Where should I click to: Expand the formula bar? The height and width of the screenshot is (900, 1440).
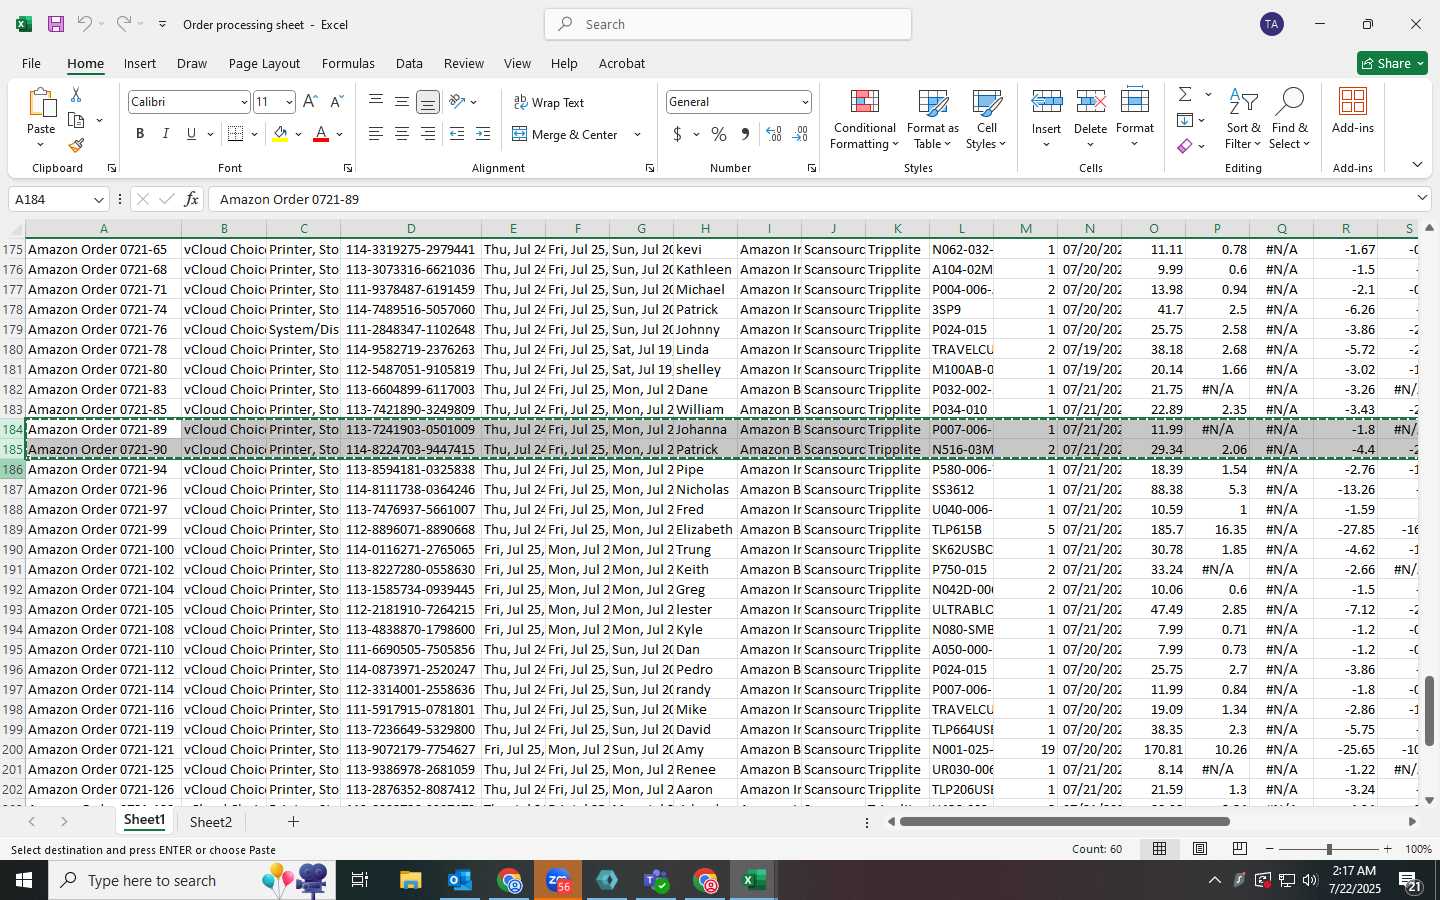click(1421, 198)
